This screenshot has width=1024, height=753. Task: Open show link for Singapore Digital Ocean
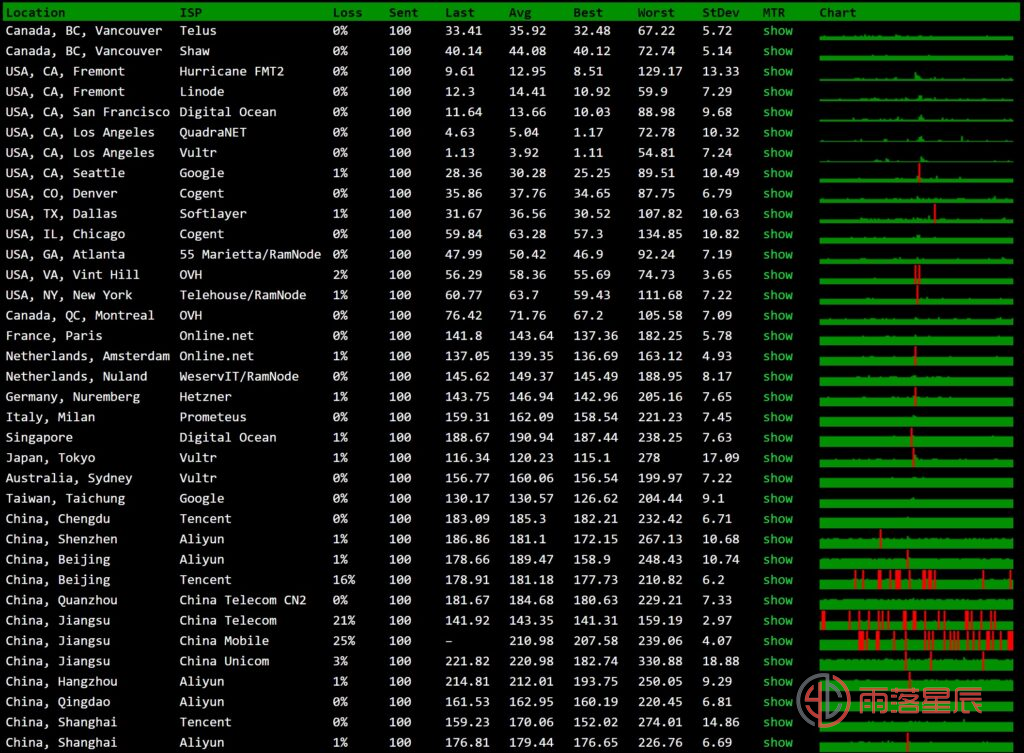[x=778, y=437]
